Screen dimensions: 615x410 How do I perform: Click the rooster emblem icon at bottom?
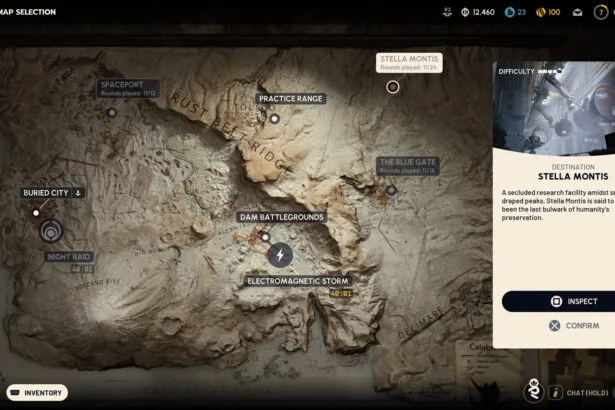click(x=533, y=390)
